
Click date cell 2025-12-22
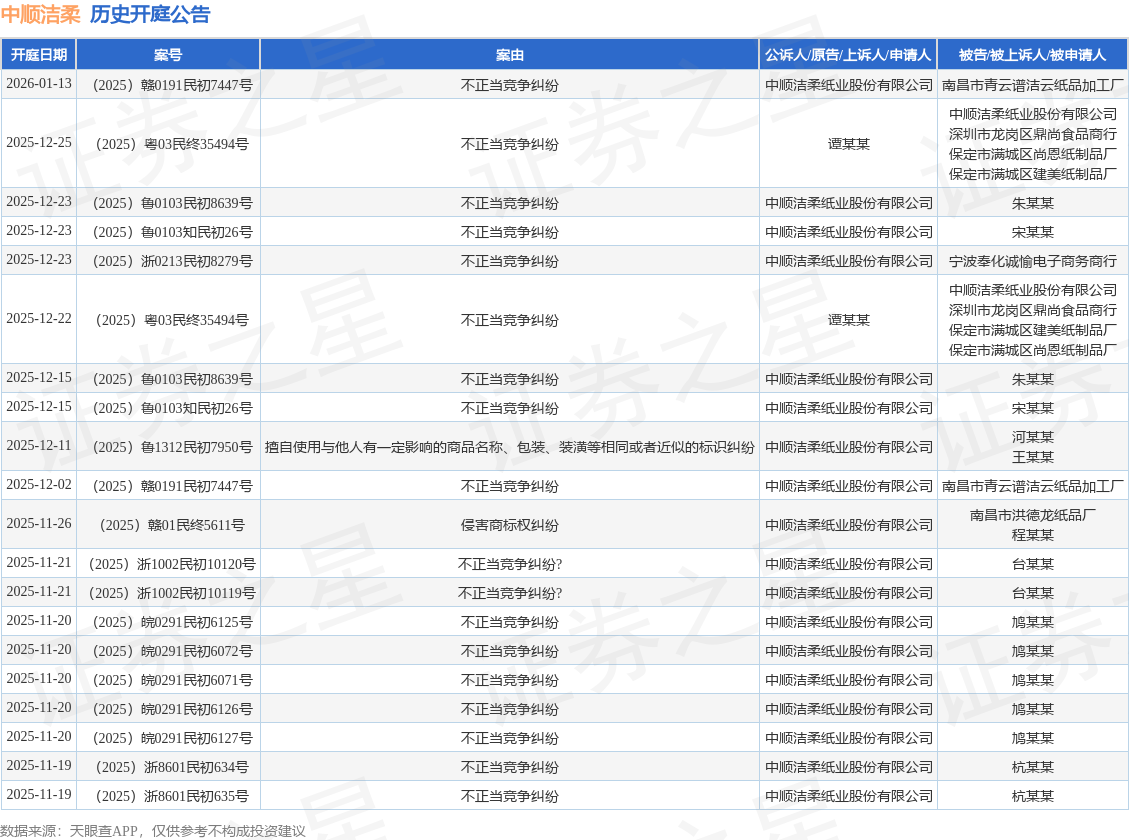pyautogui.click(x=39, y=318)
